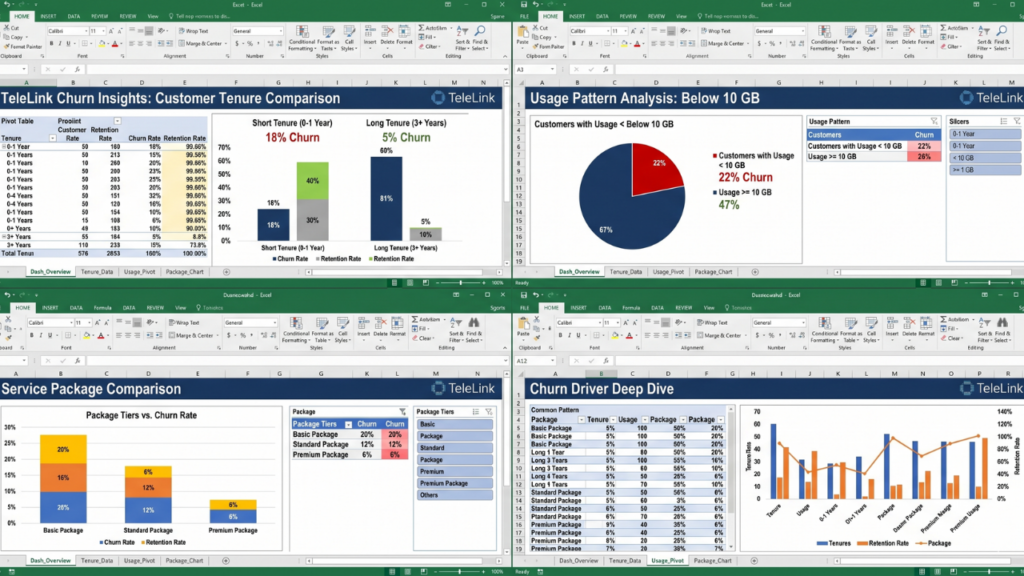
Task: Click the Cut scissors in the Churn Insights window
Action: [7, 29]
